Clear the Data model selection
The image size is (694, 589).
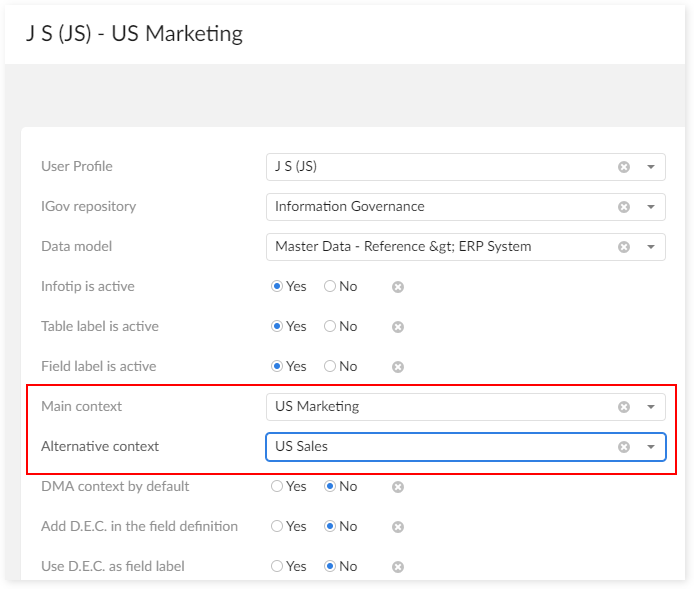click(624, 247)
